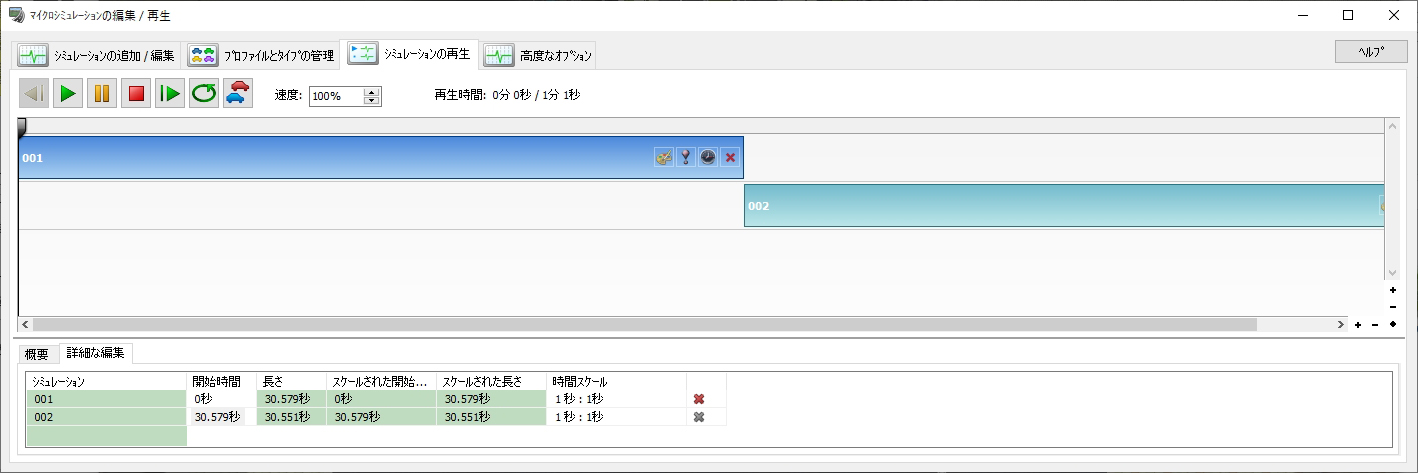This screenshot has width=1418, height=473.
Task: Click the 30.579秒 start time cell of row 002
Action: [x=223, y=417]
